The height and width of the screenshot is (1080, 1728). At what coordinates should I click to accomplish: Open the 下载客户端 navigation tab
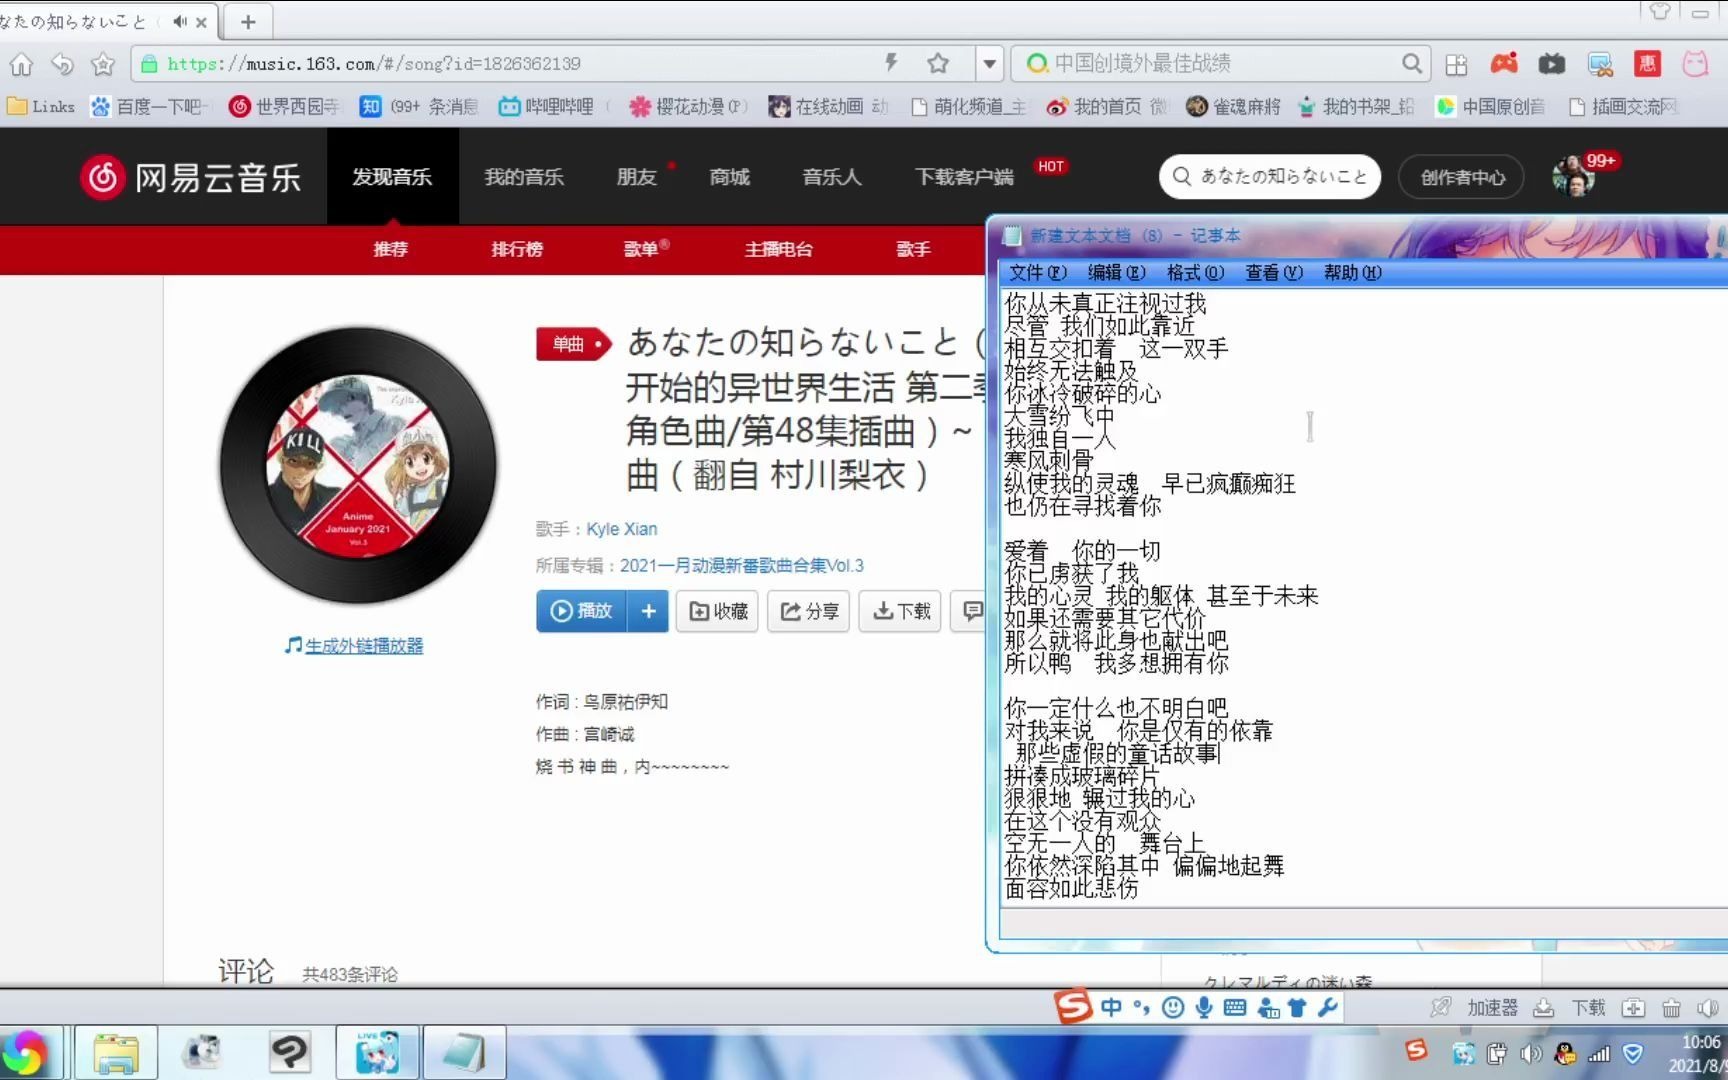coord(964,177)
